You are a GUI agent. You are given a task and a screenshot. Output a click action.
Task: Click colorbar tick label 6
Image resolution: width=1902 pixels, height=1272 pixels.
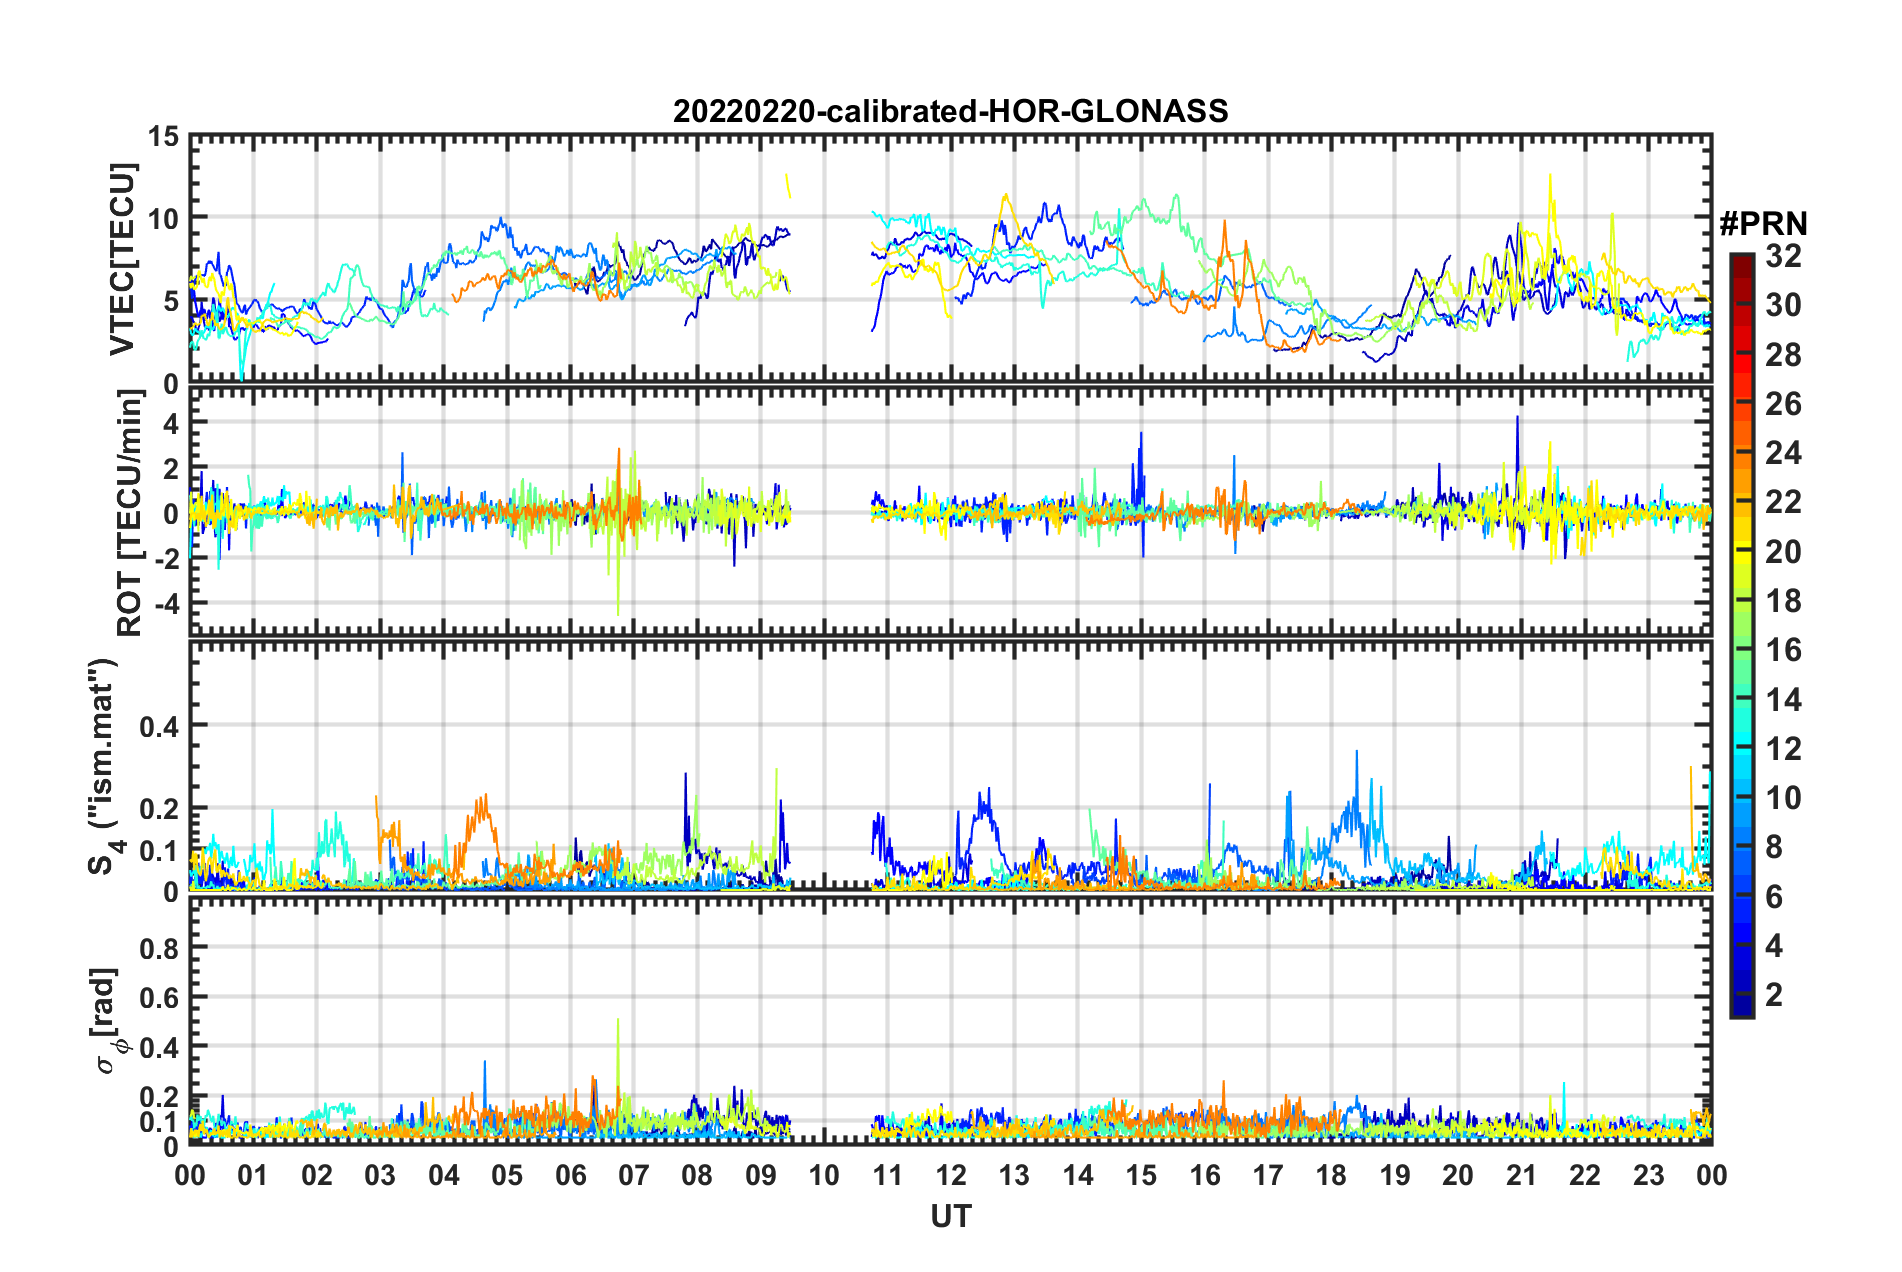(x=1774, y=897)
